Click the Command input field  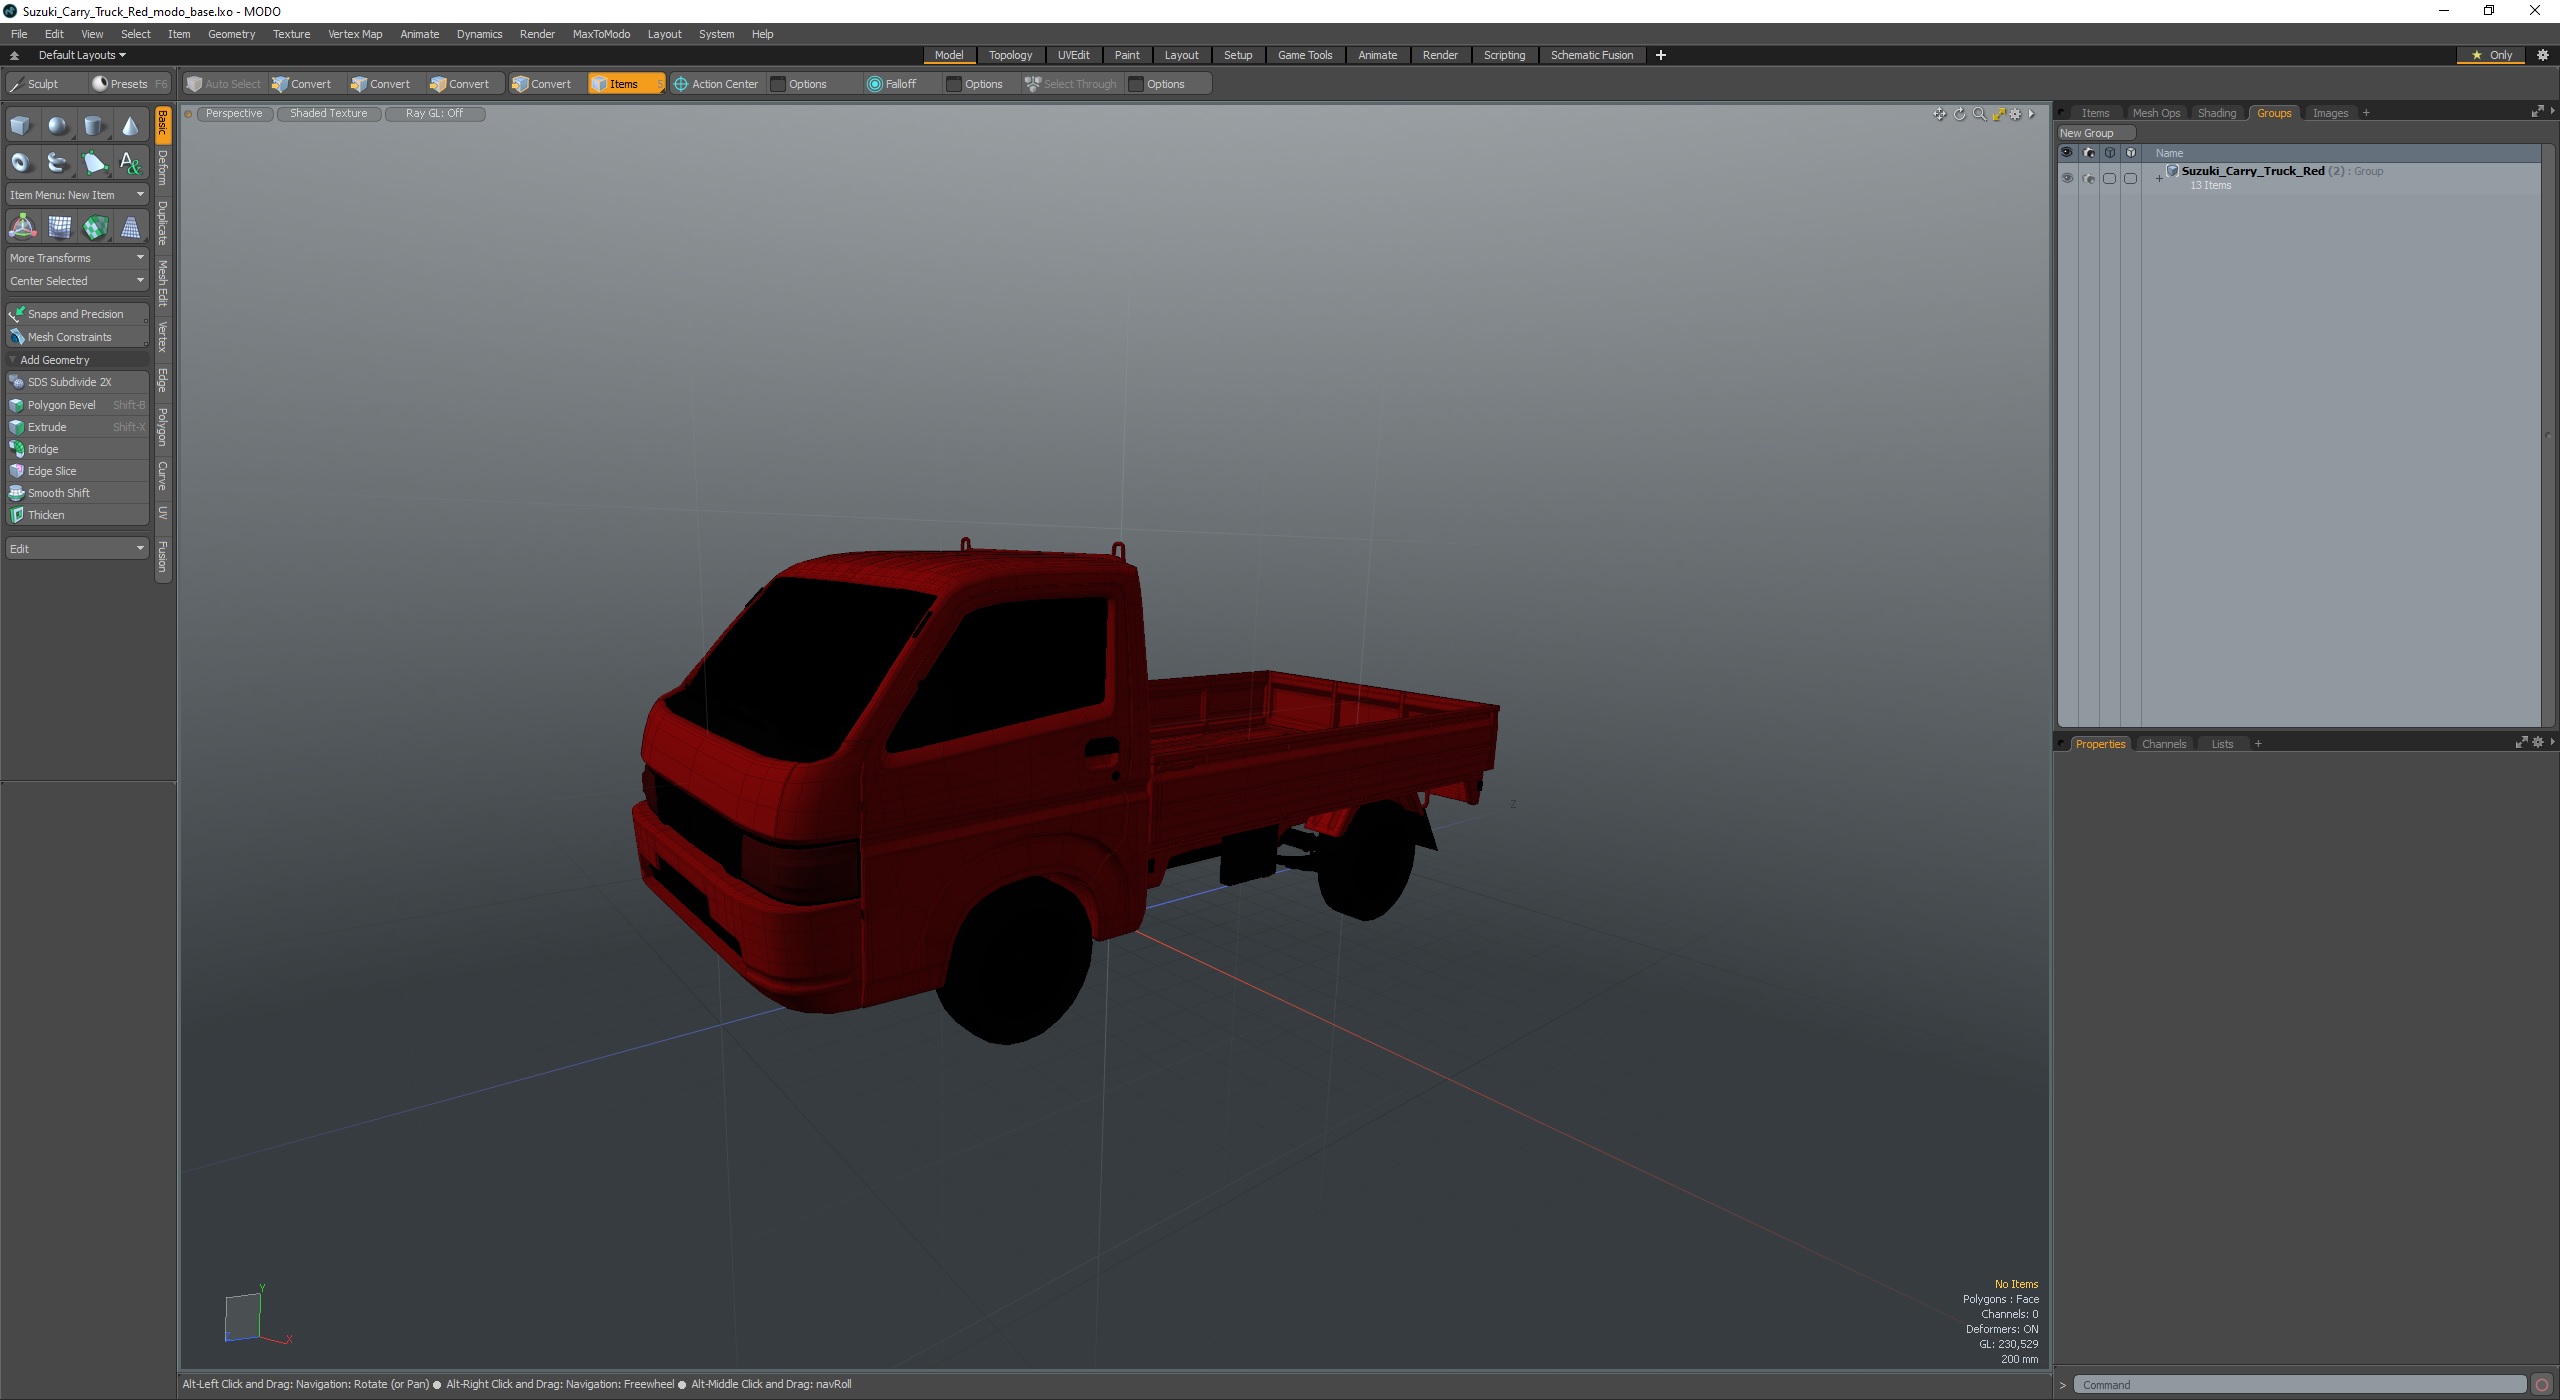point(2299,1385)
